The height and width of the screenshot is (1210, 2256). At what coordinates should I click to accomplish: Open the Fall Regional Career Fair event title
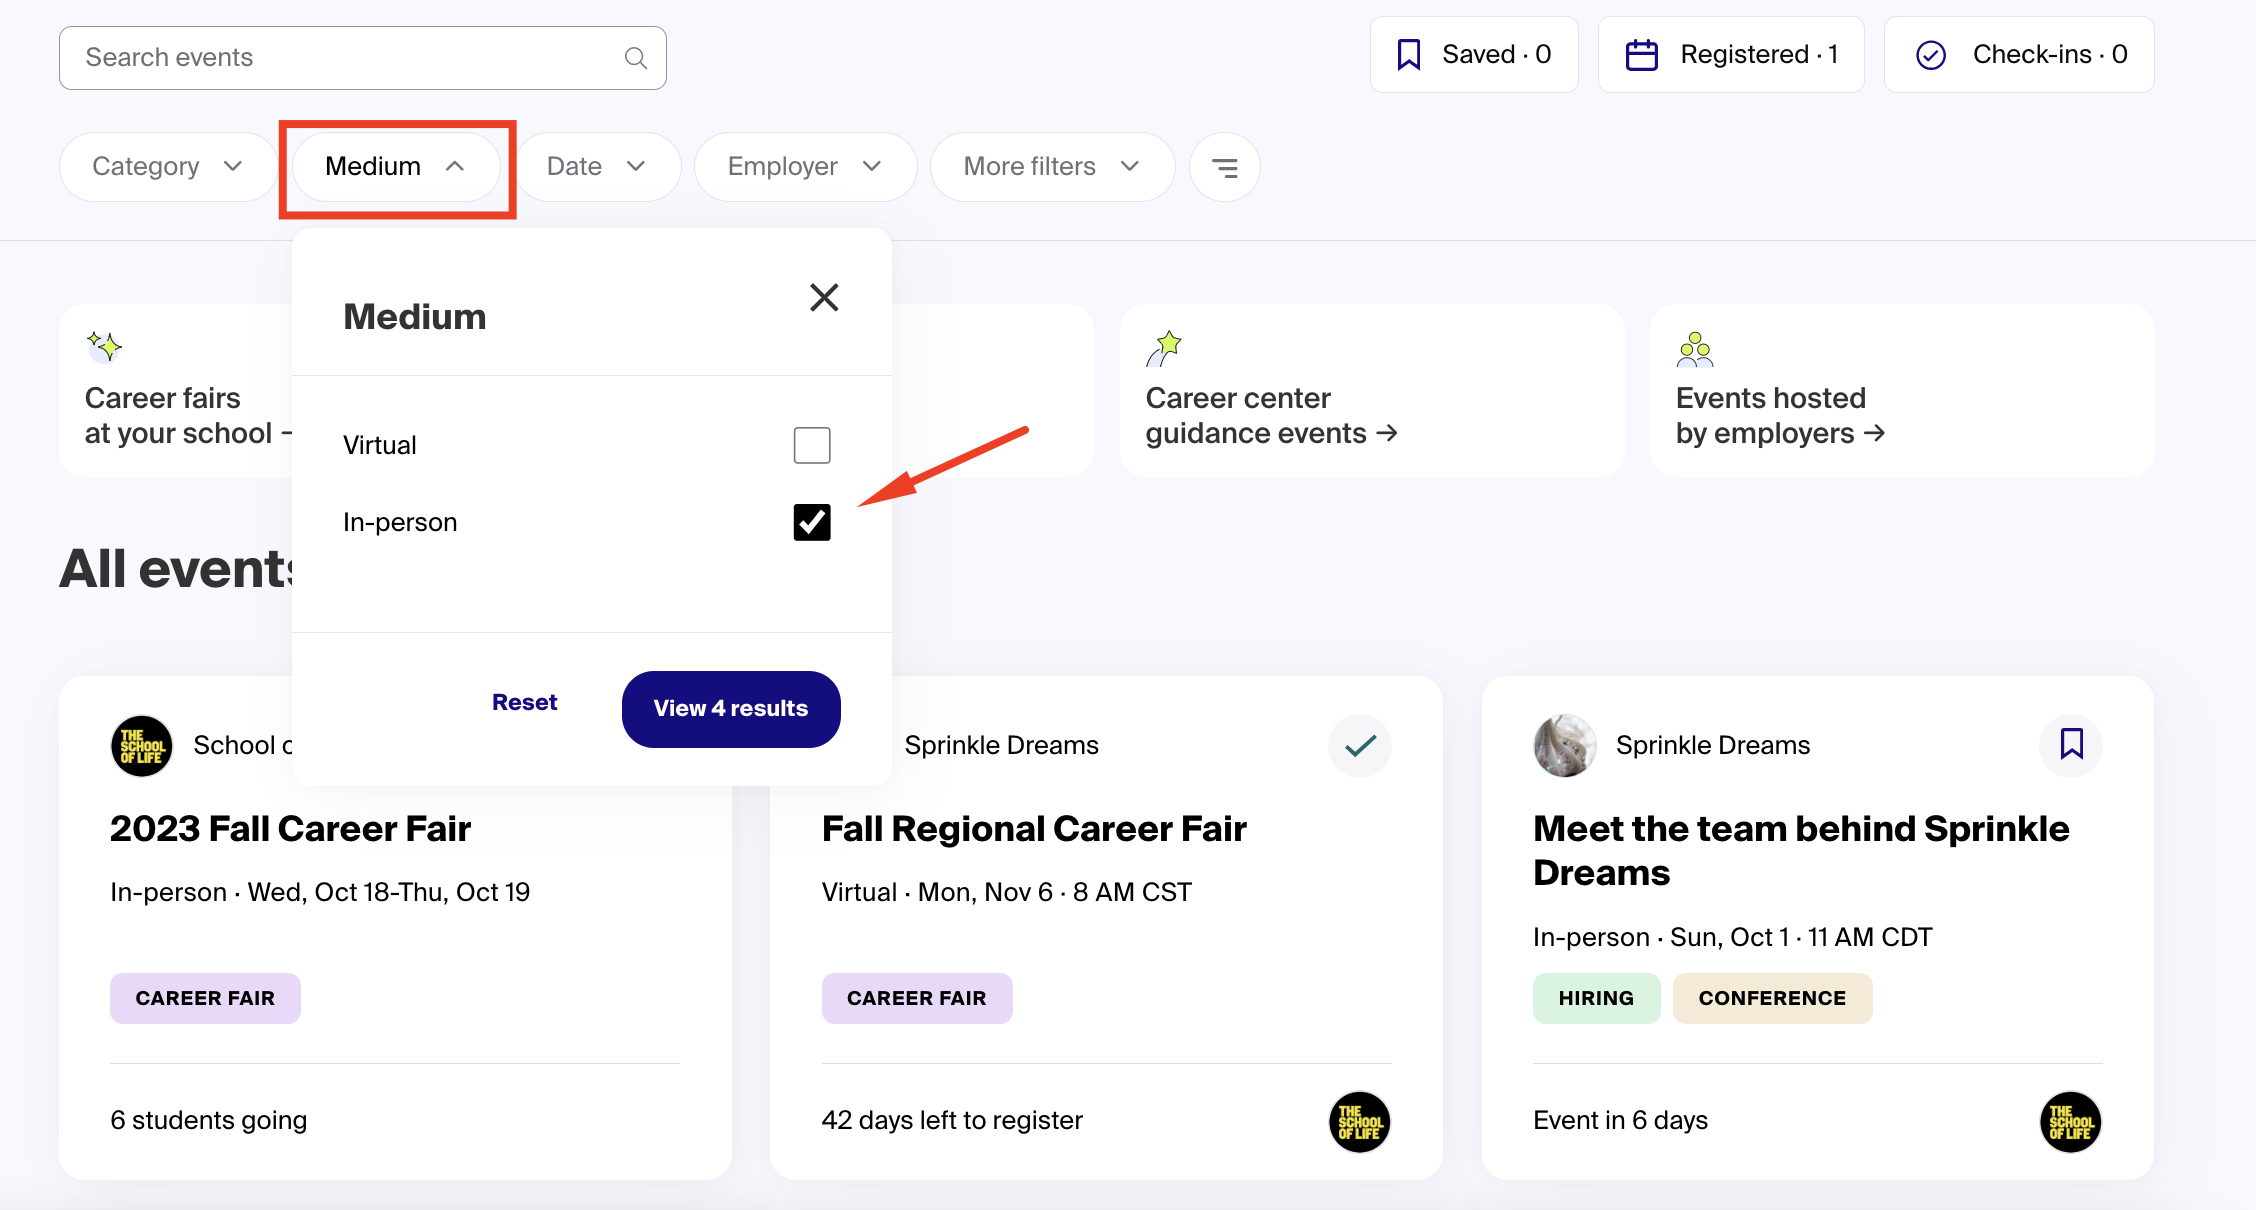tap(1034, 829)
